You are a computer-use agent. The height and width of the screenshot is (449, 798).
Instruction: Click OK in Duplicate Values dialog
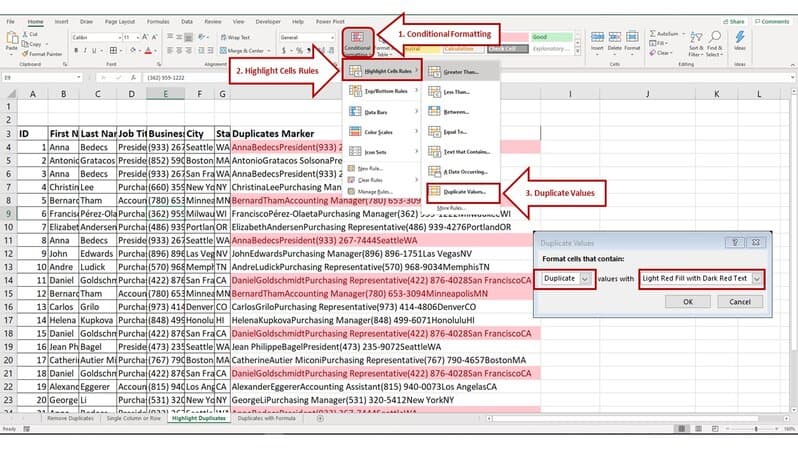click(688, 301)
